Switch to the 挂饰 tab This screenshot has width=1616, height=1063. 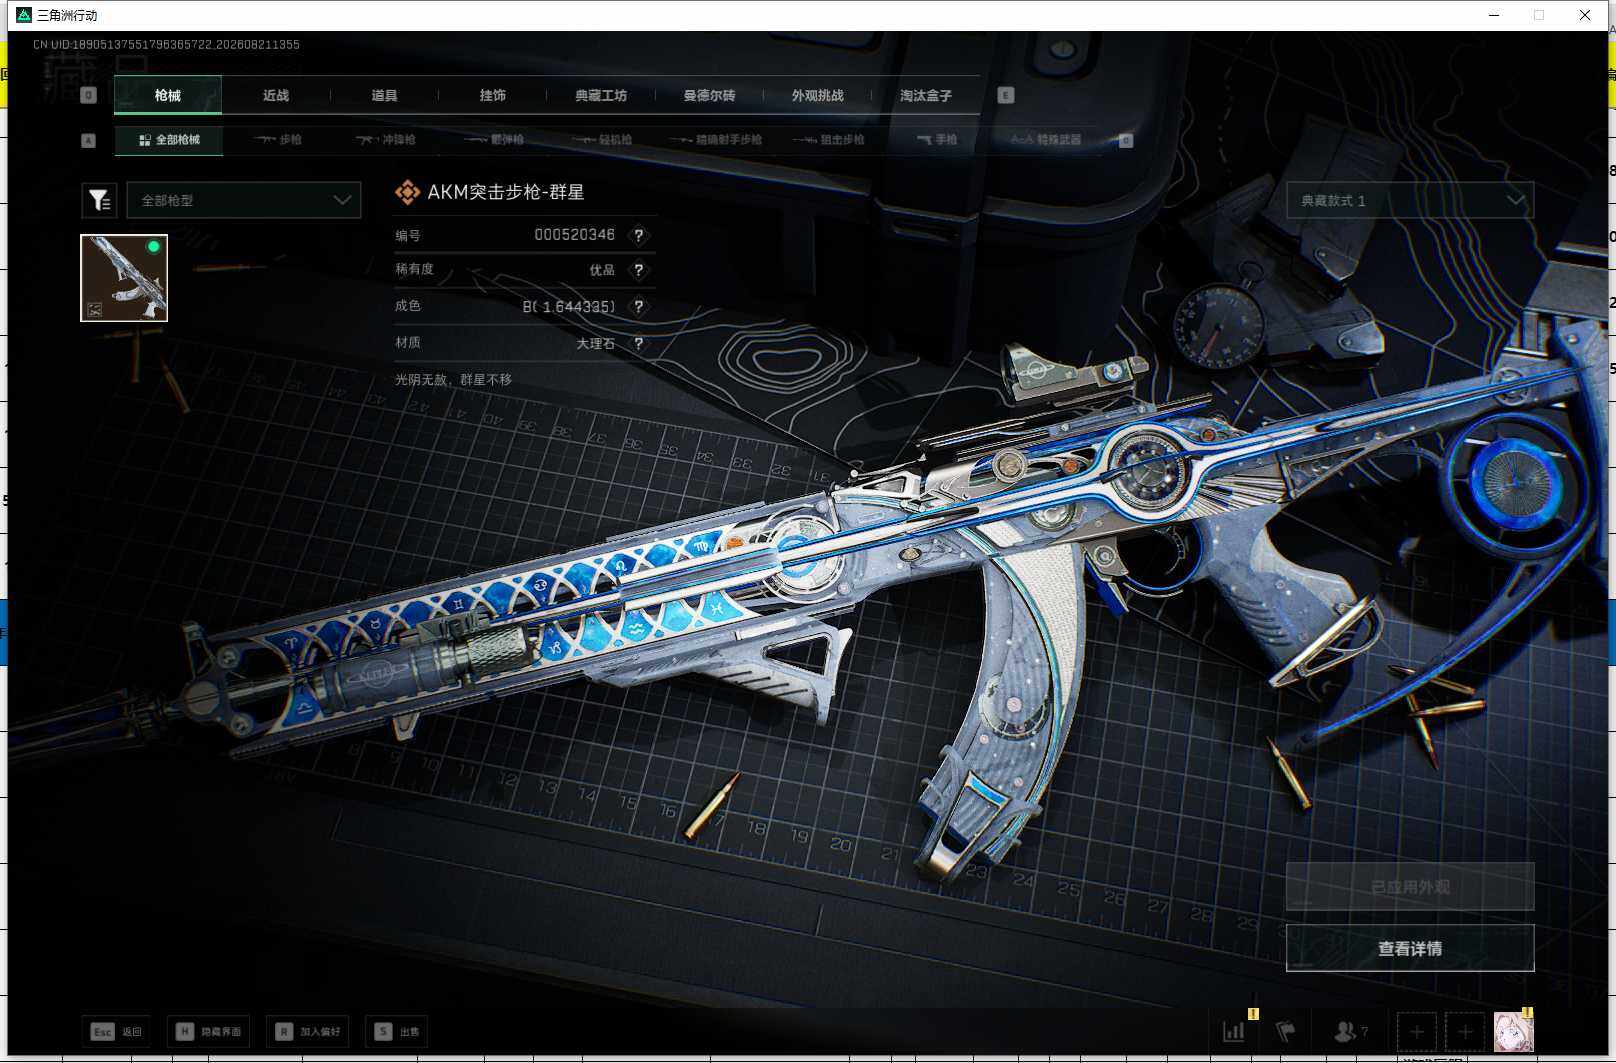click(492, 95)
